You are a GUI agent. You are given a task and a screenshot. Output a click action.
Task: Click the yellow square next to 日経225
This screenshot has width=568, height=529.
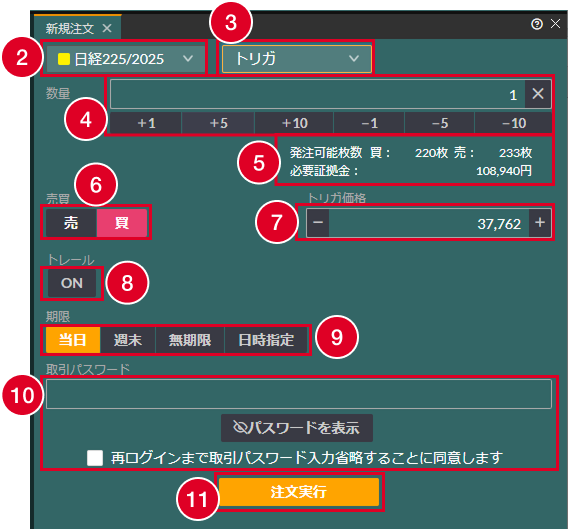(x=64, y=59)
